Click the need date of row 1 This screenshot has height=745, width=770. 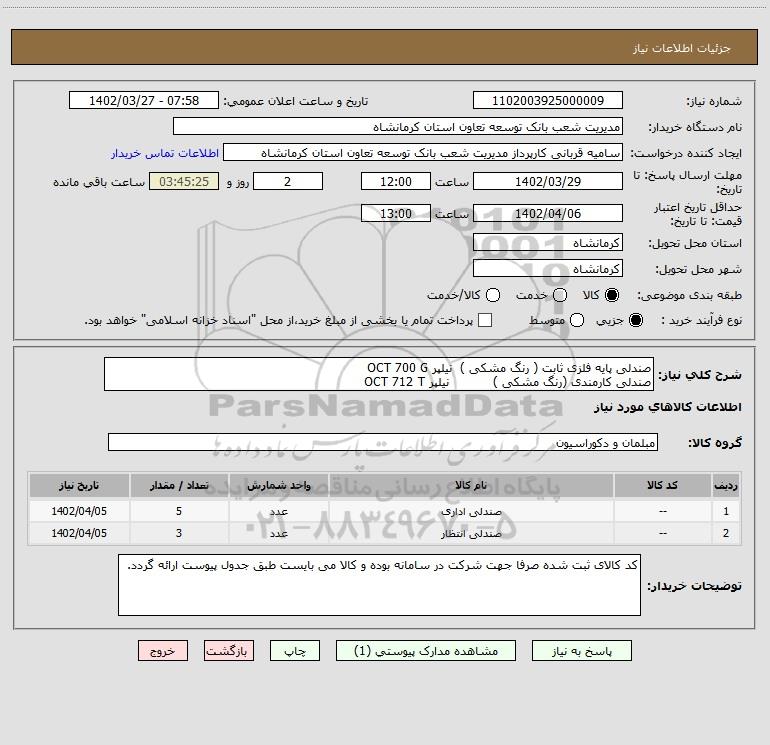point(79,511)
